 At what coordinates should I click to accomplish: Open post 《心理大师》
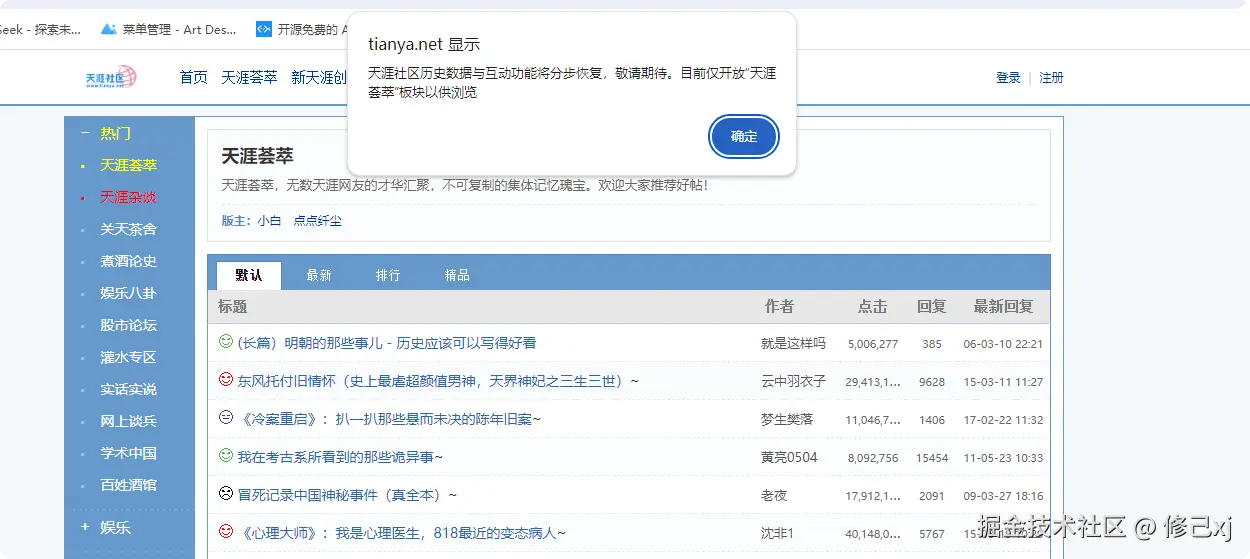point(402,533)
